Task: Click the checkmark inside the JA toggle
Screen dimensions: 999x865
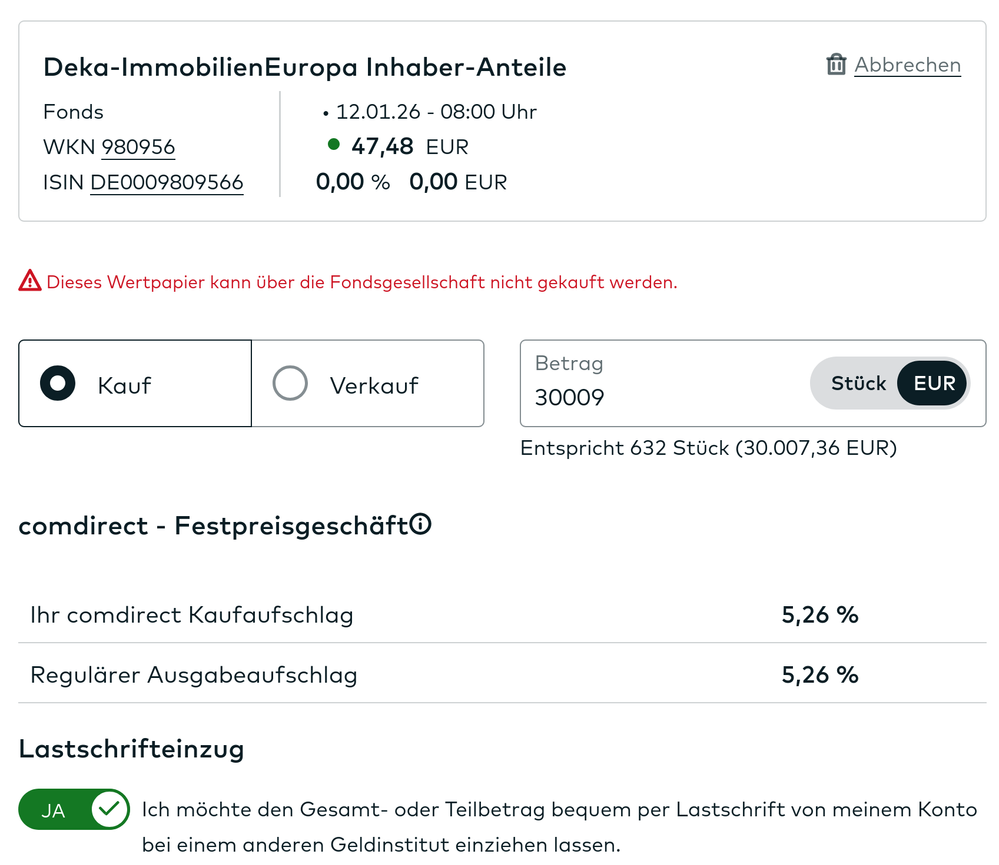Action: [110, 809]
